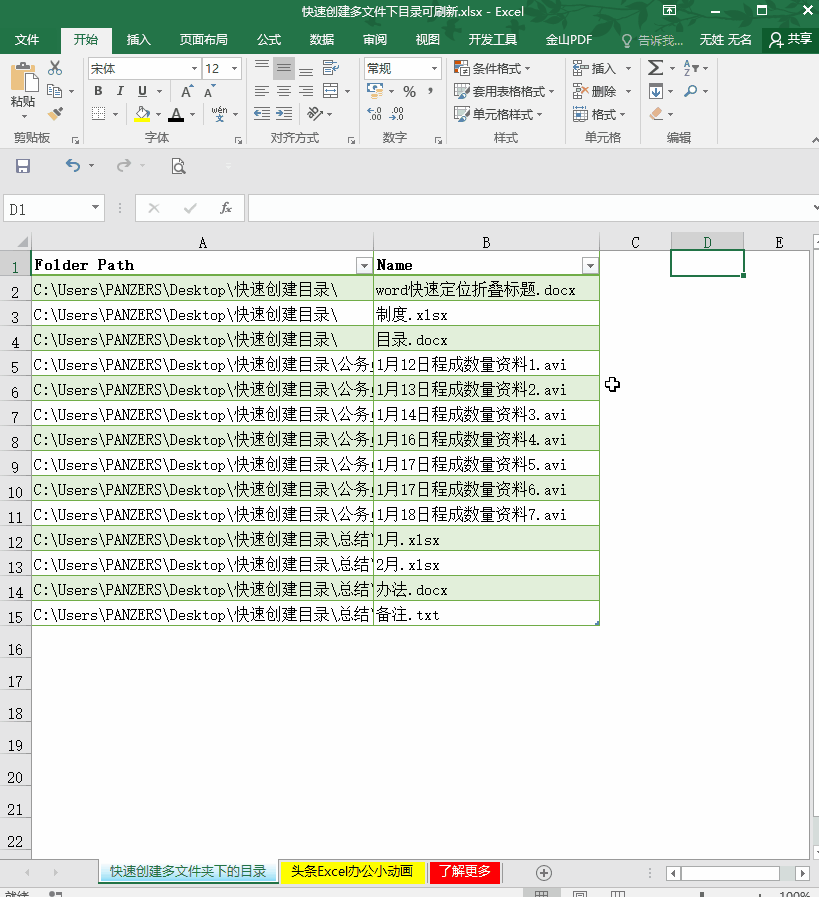Open Folder Path filter dropdown
Viewport: 819px width, 897px height.
click(364, 265)
